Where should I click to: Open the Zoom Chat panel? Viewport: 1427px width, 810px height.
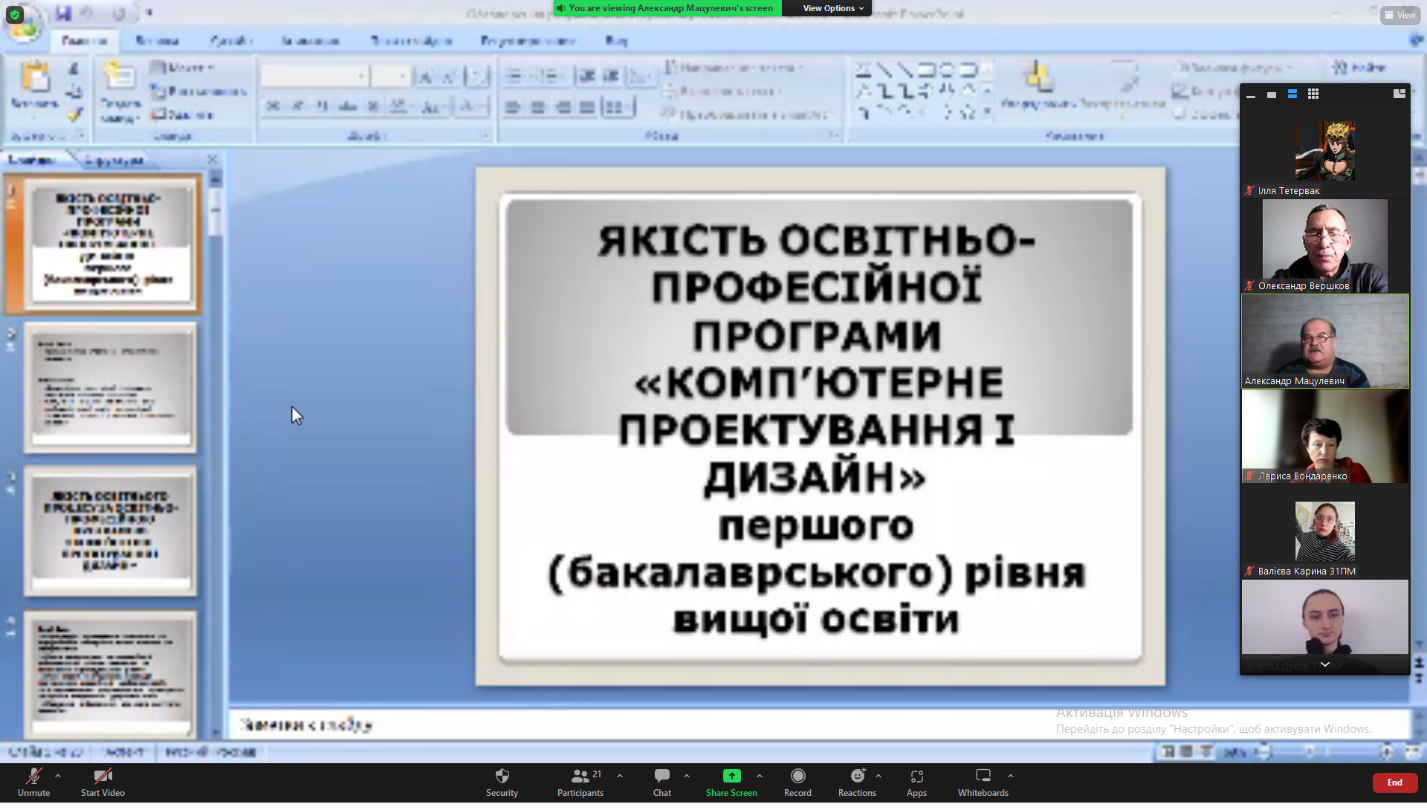pos(662,782)
